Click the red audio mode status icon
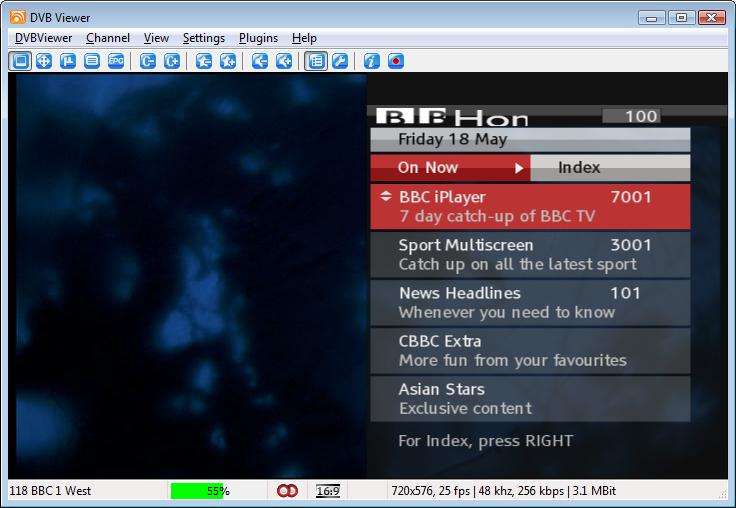This screenshot has height=508, width=736. click(287, 491)
